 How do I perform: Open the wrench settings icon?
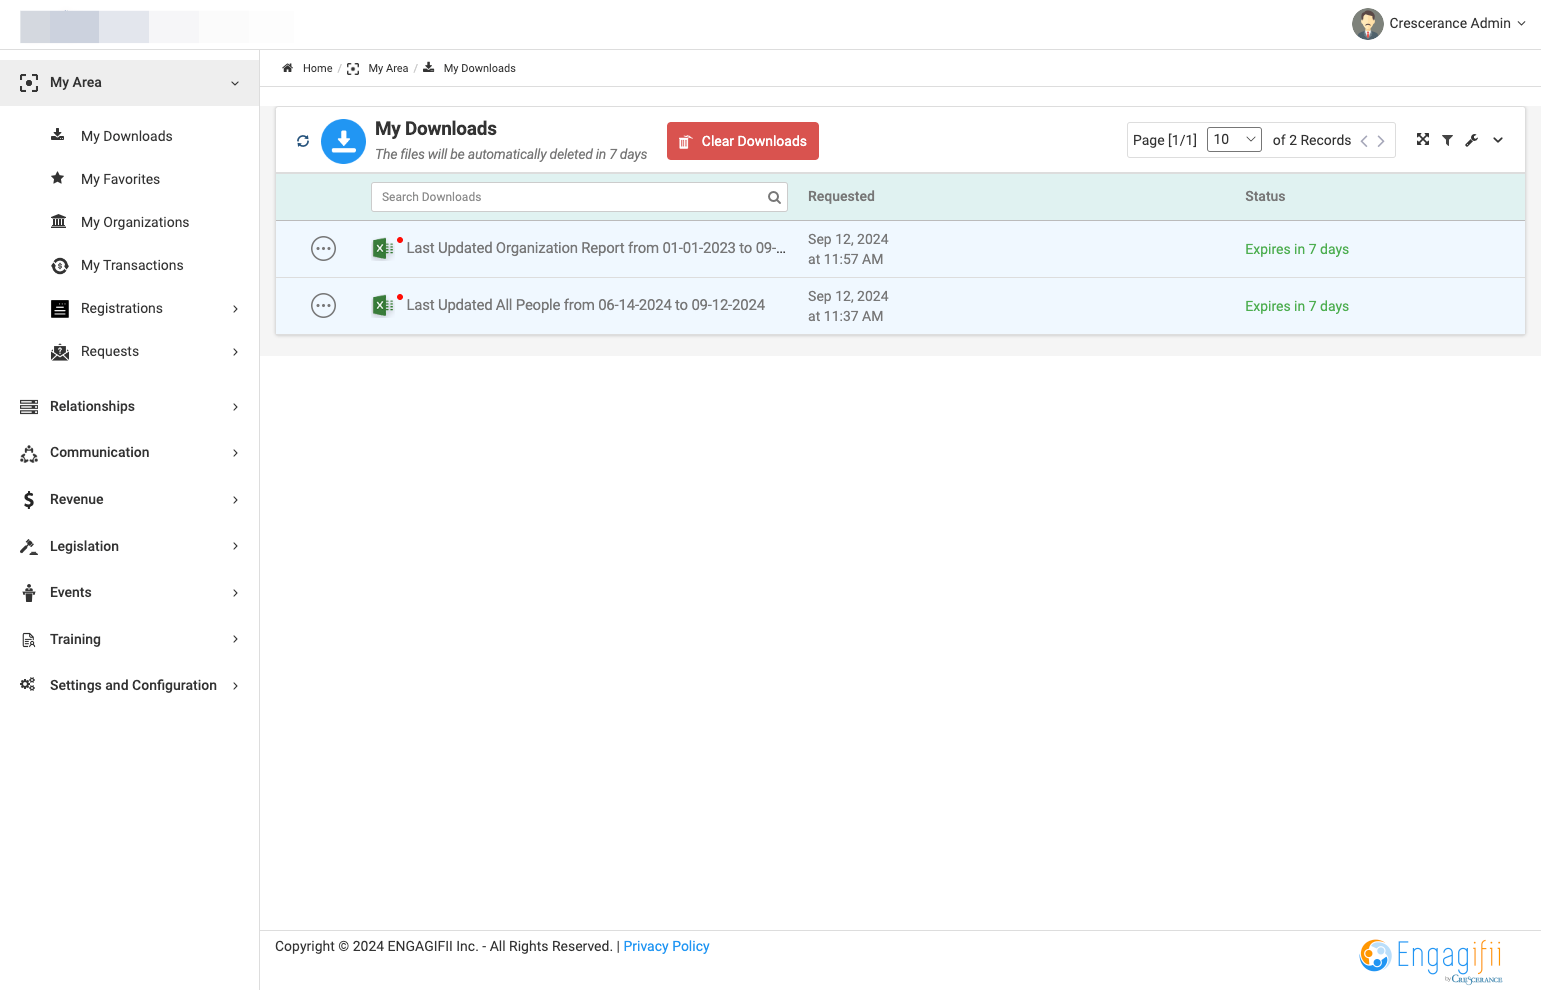[x=1472, y=141]
